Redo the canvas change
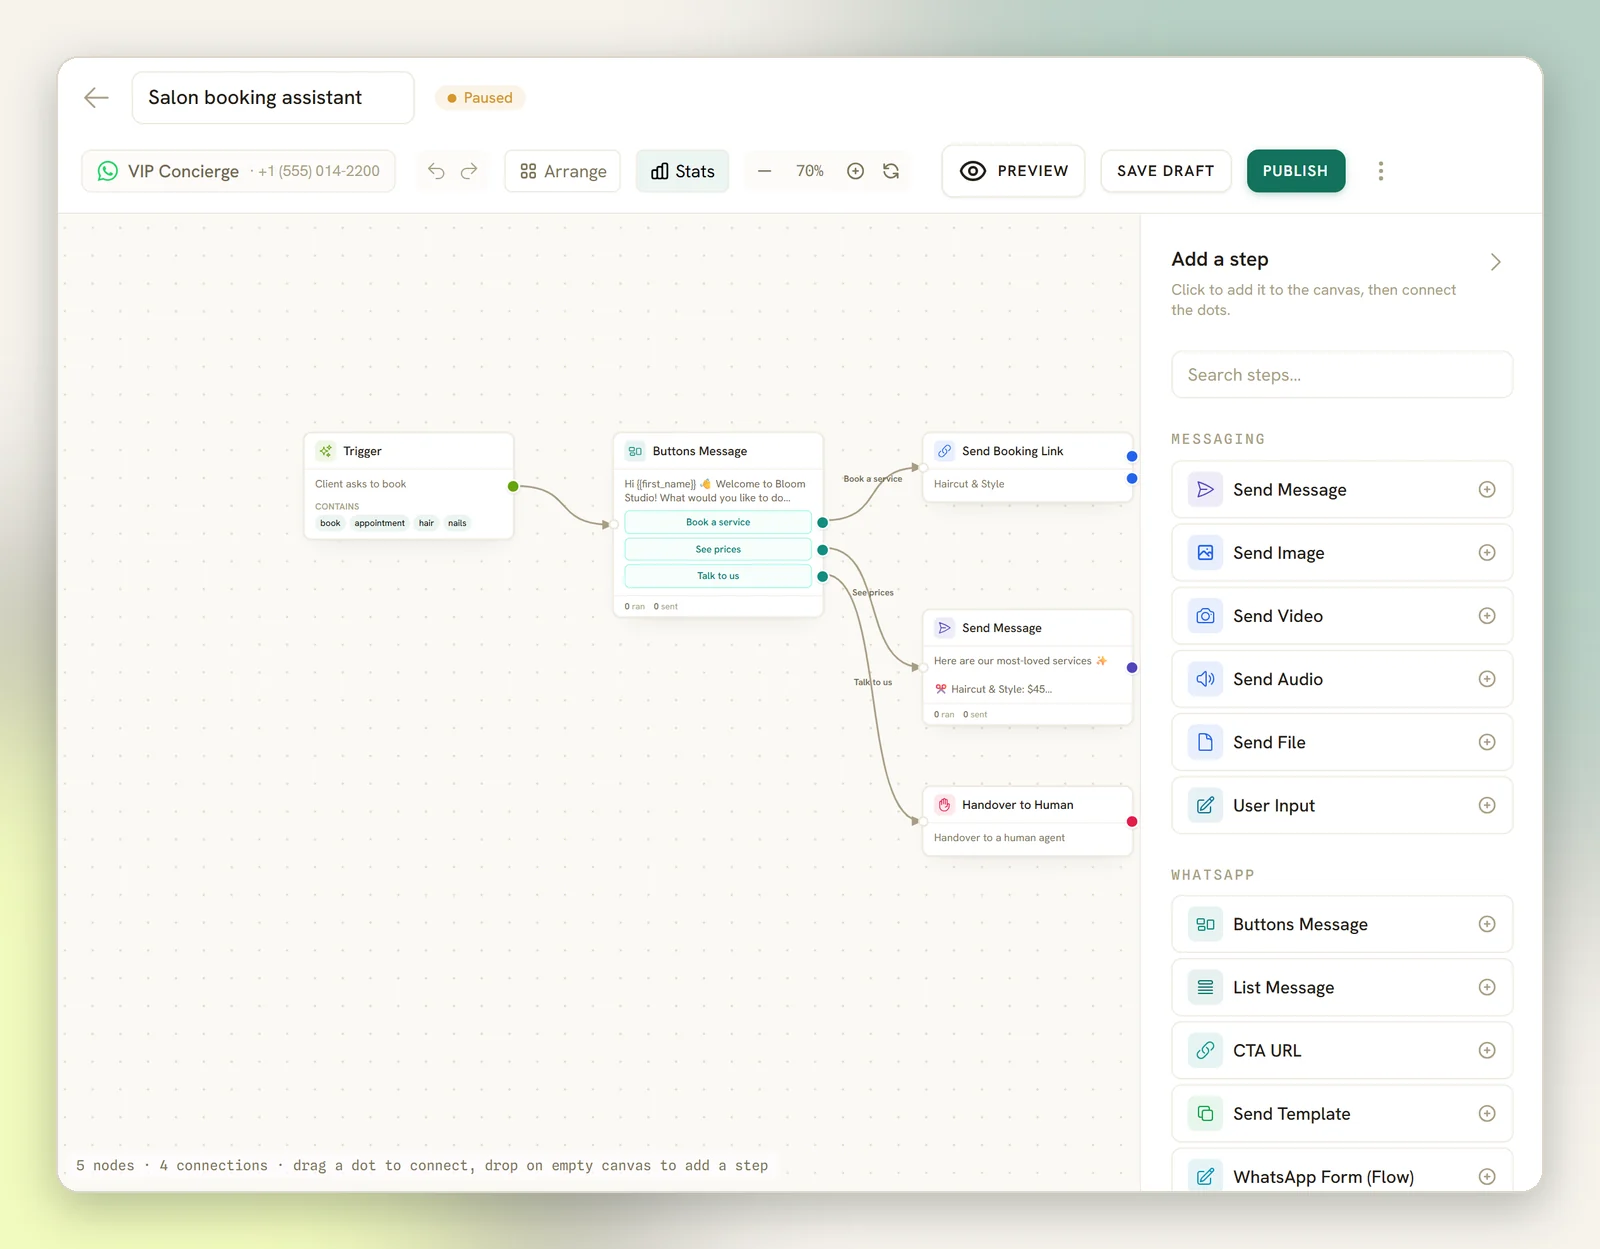The height and width of the screenshot is (1249, 1600). 469,171
